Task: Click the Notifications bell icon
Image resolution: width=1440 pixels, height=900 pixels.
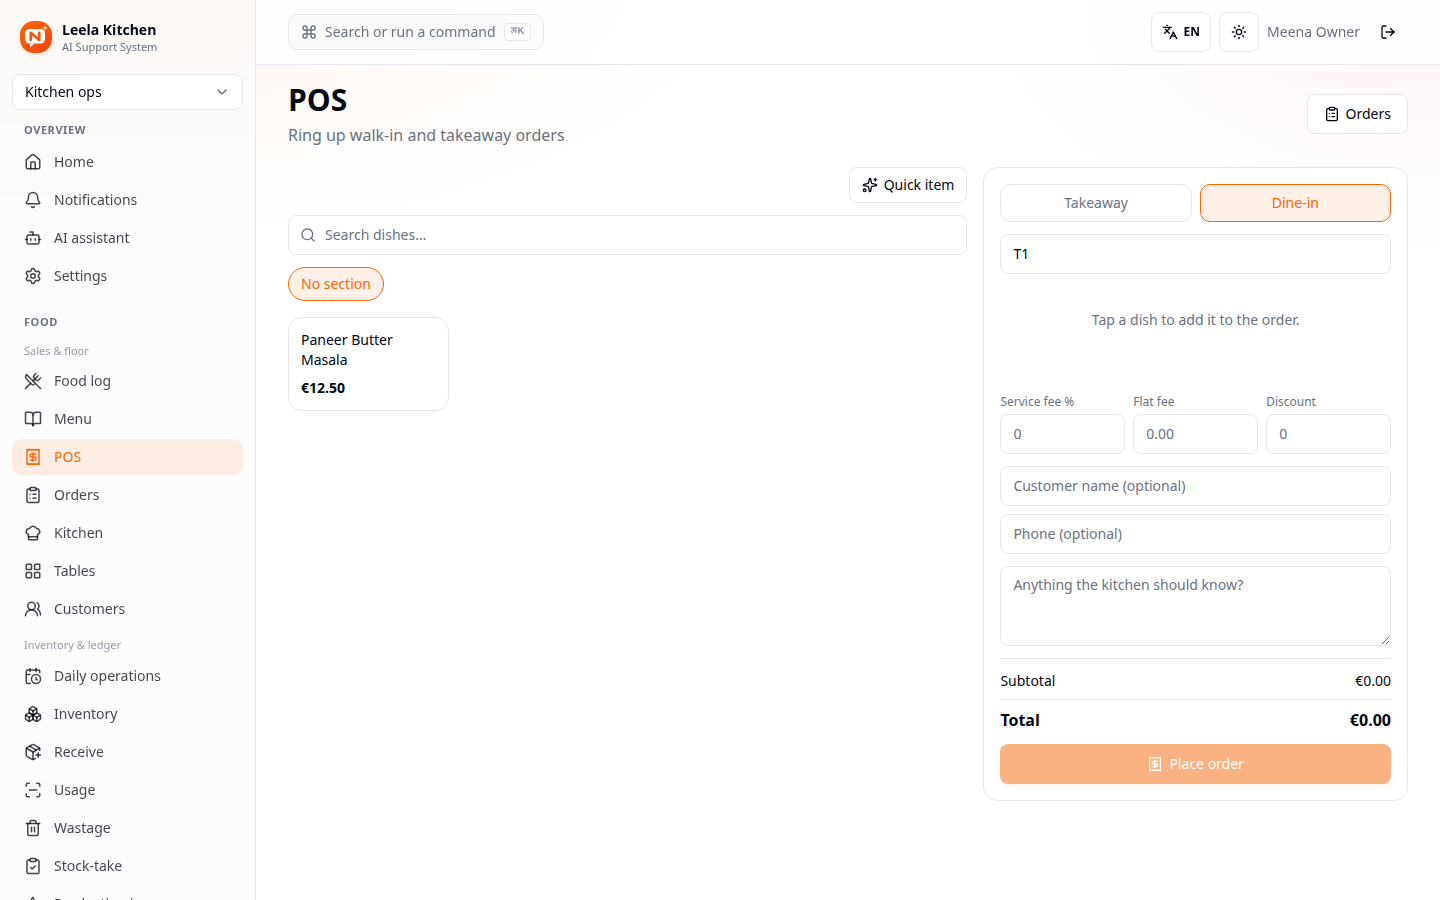Action: coord(33,200)
